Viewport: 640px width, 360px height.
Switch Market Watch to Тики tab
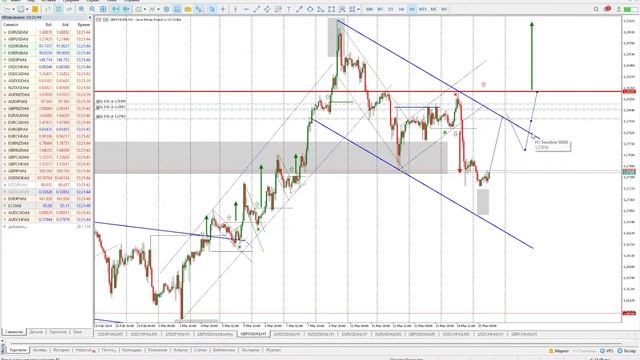coord(78,332)
